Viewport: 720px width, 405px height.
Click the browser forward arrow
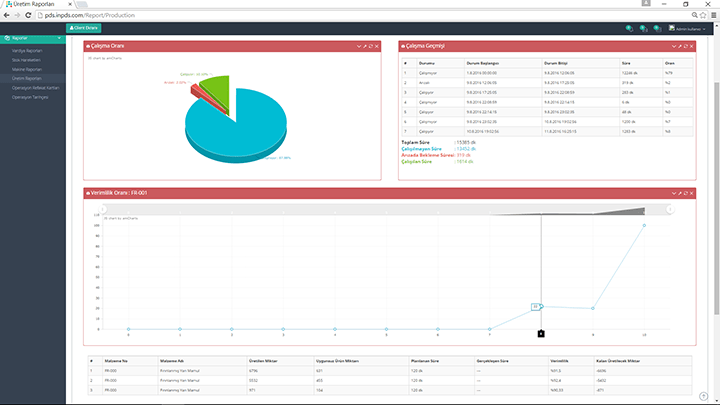17,15
